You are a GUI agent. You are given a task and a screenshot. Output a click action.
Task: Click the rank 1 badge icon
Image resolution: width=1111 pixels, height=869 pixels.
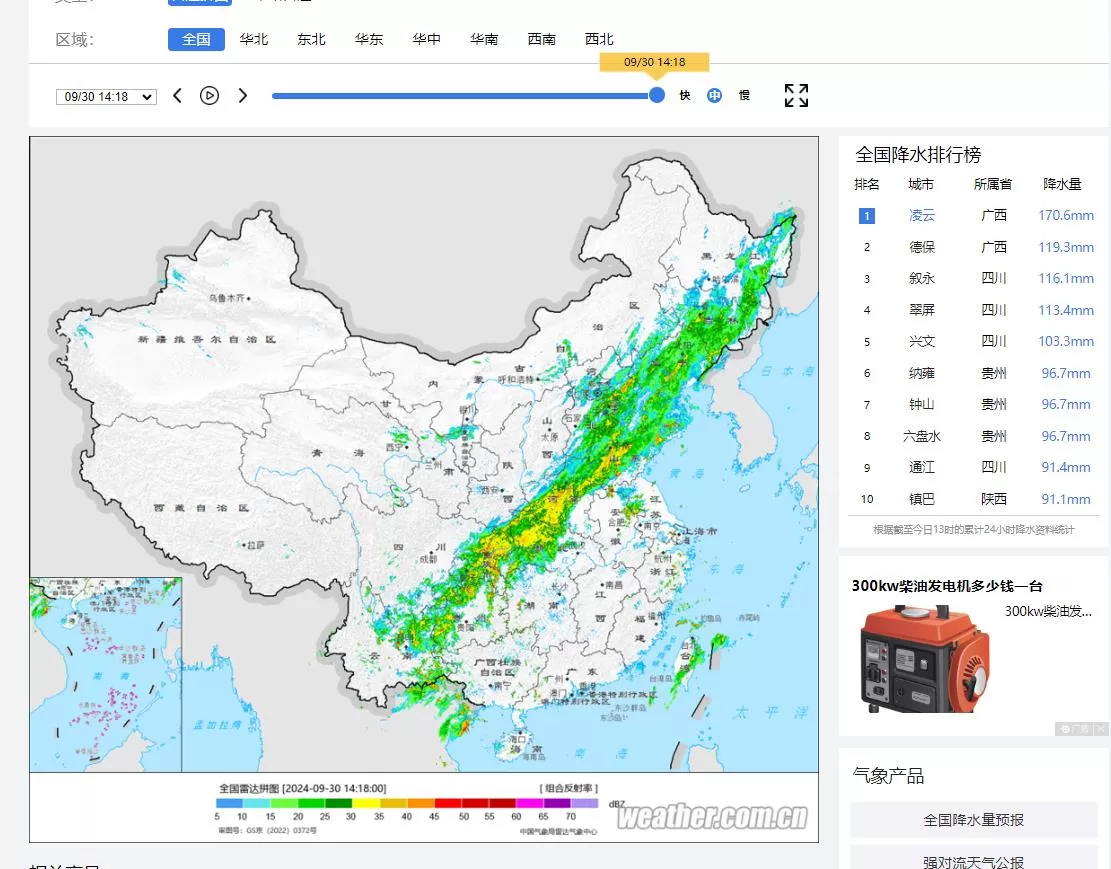[866, 215]
